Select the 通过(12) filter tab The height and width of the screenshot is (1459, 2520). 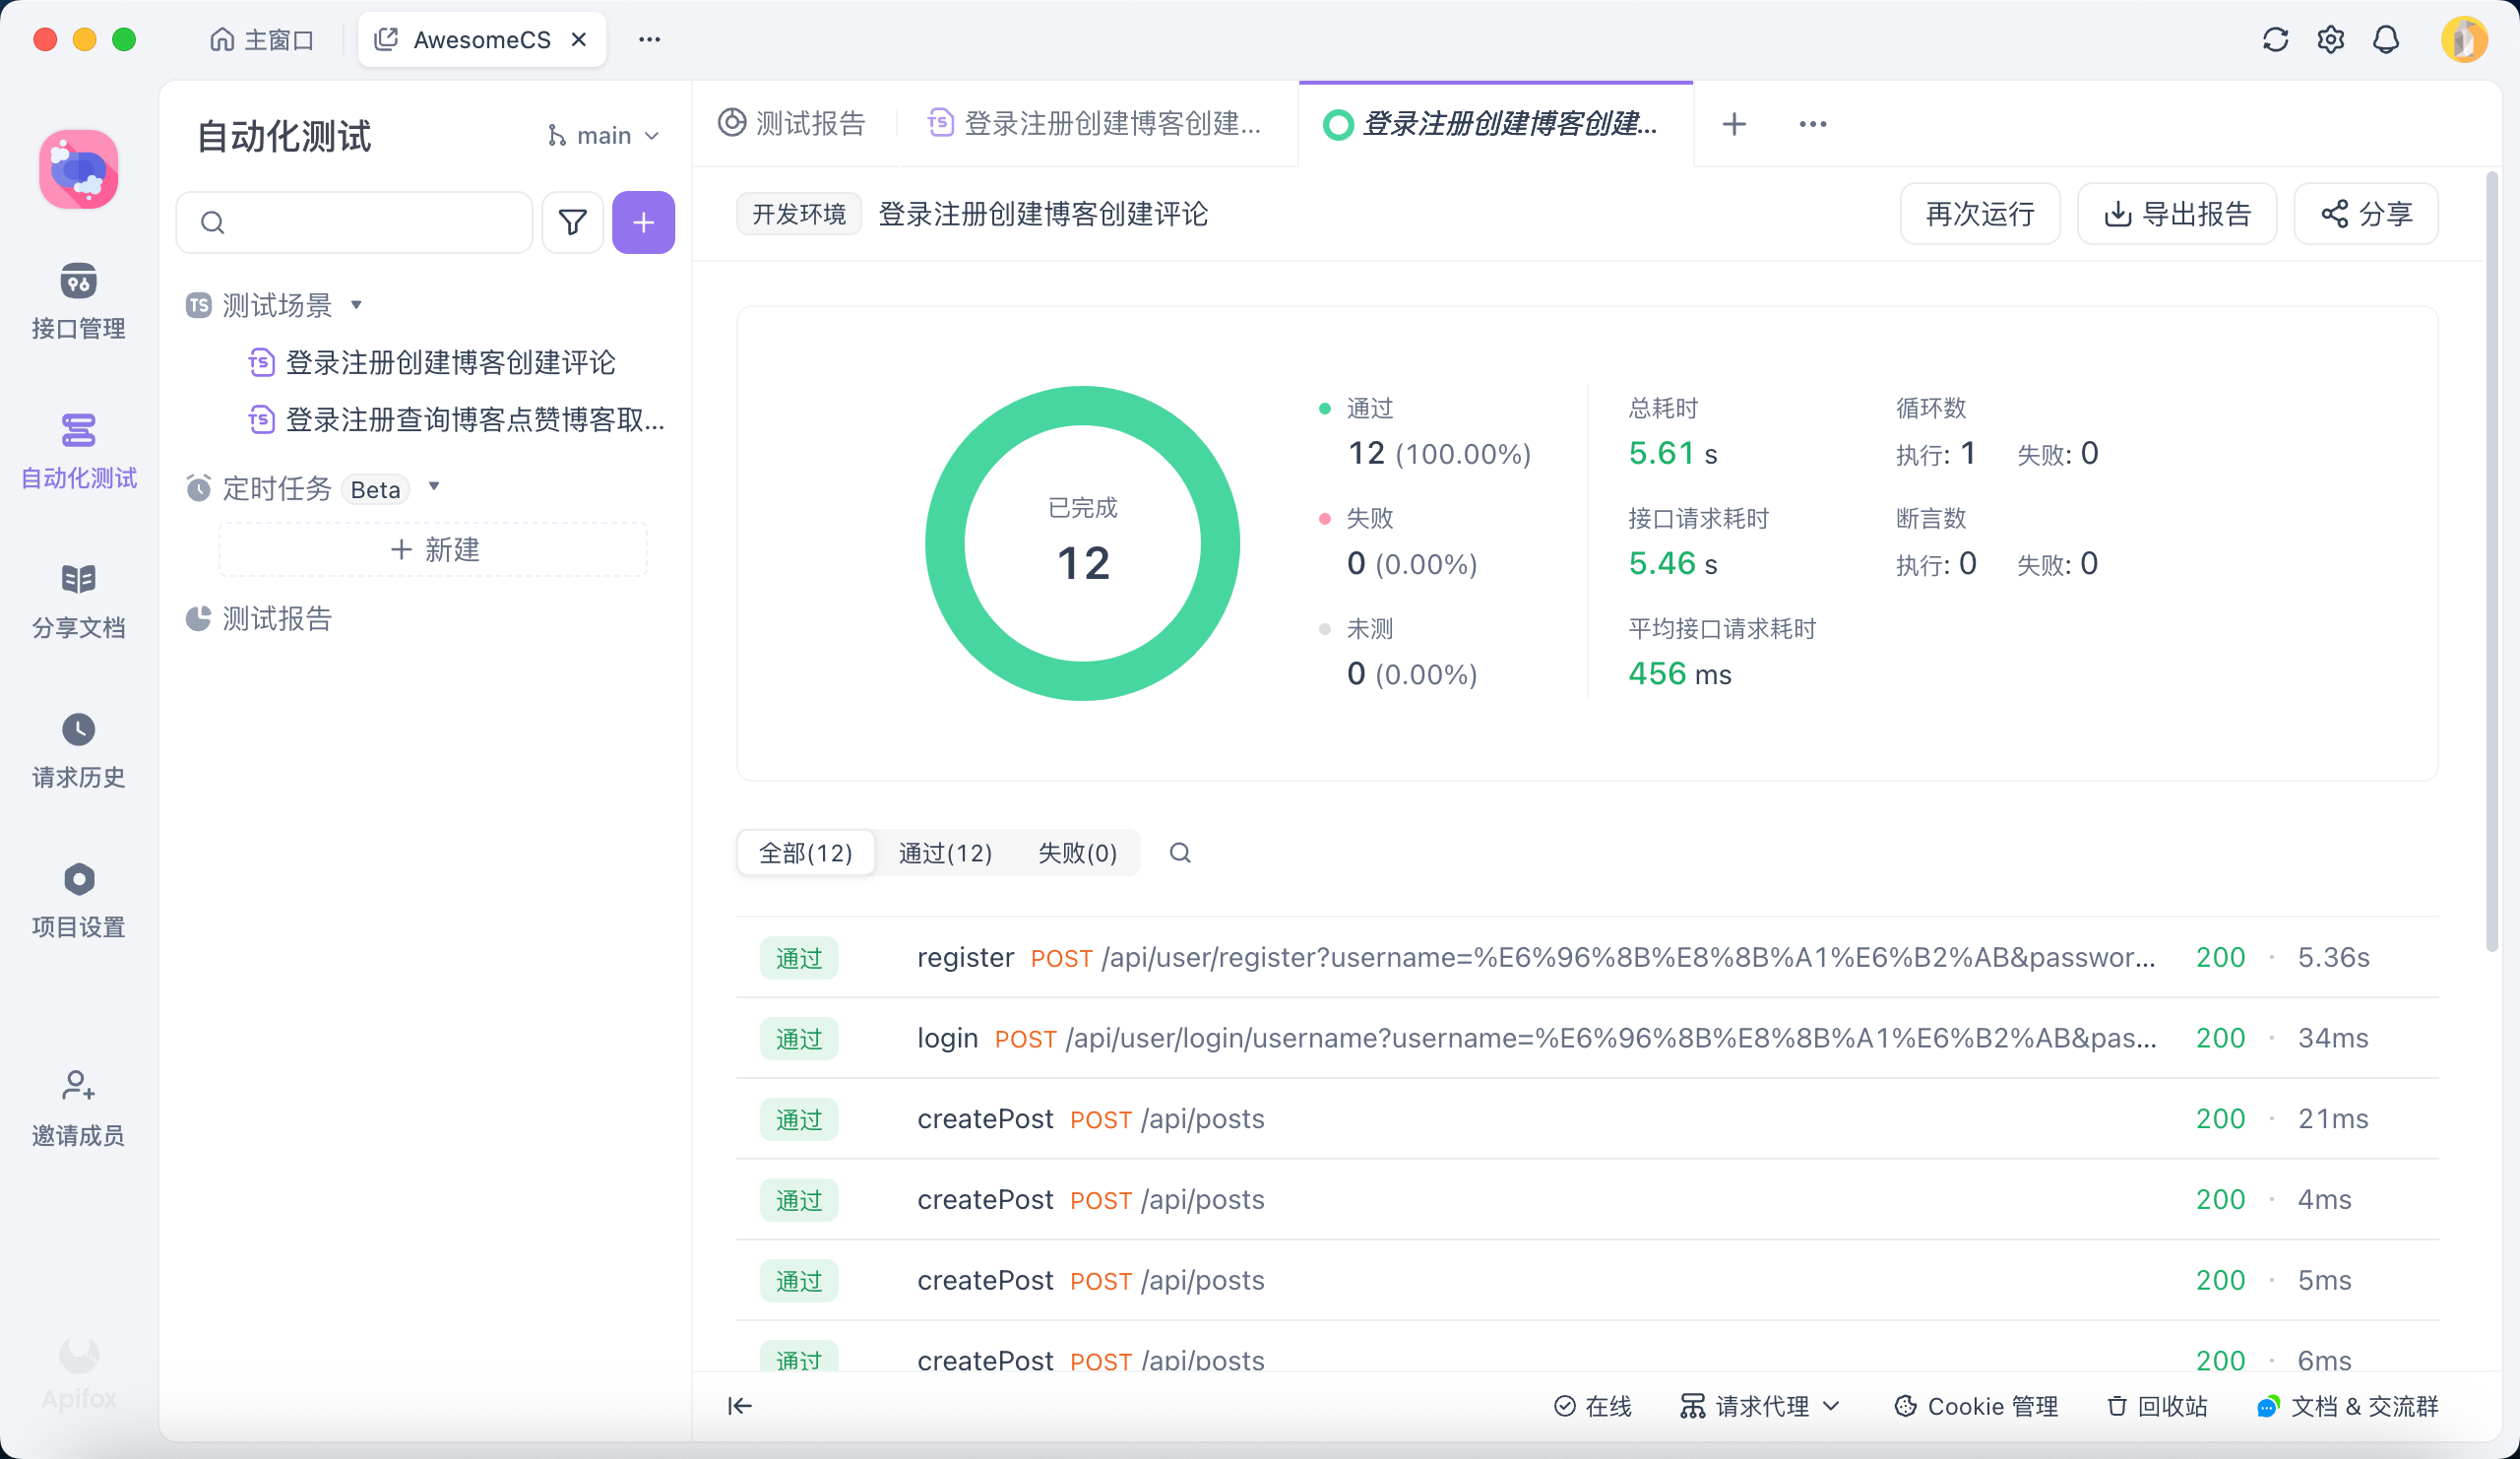pos(945,853)
